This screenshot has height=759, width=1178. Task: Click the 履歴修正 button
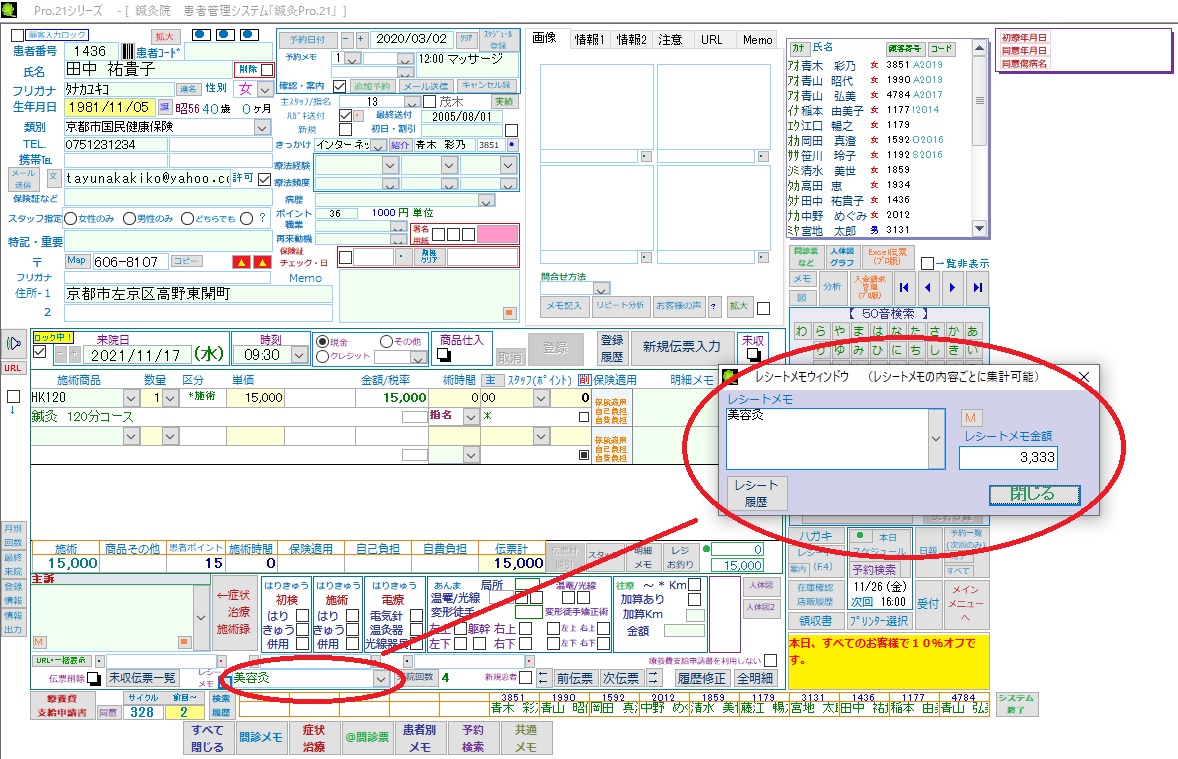tap(702, 678)
